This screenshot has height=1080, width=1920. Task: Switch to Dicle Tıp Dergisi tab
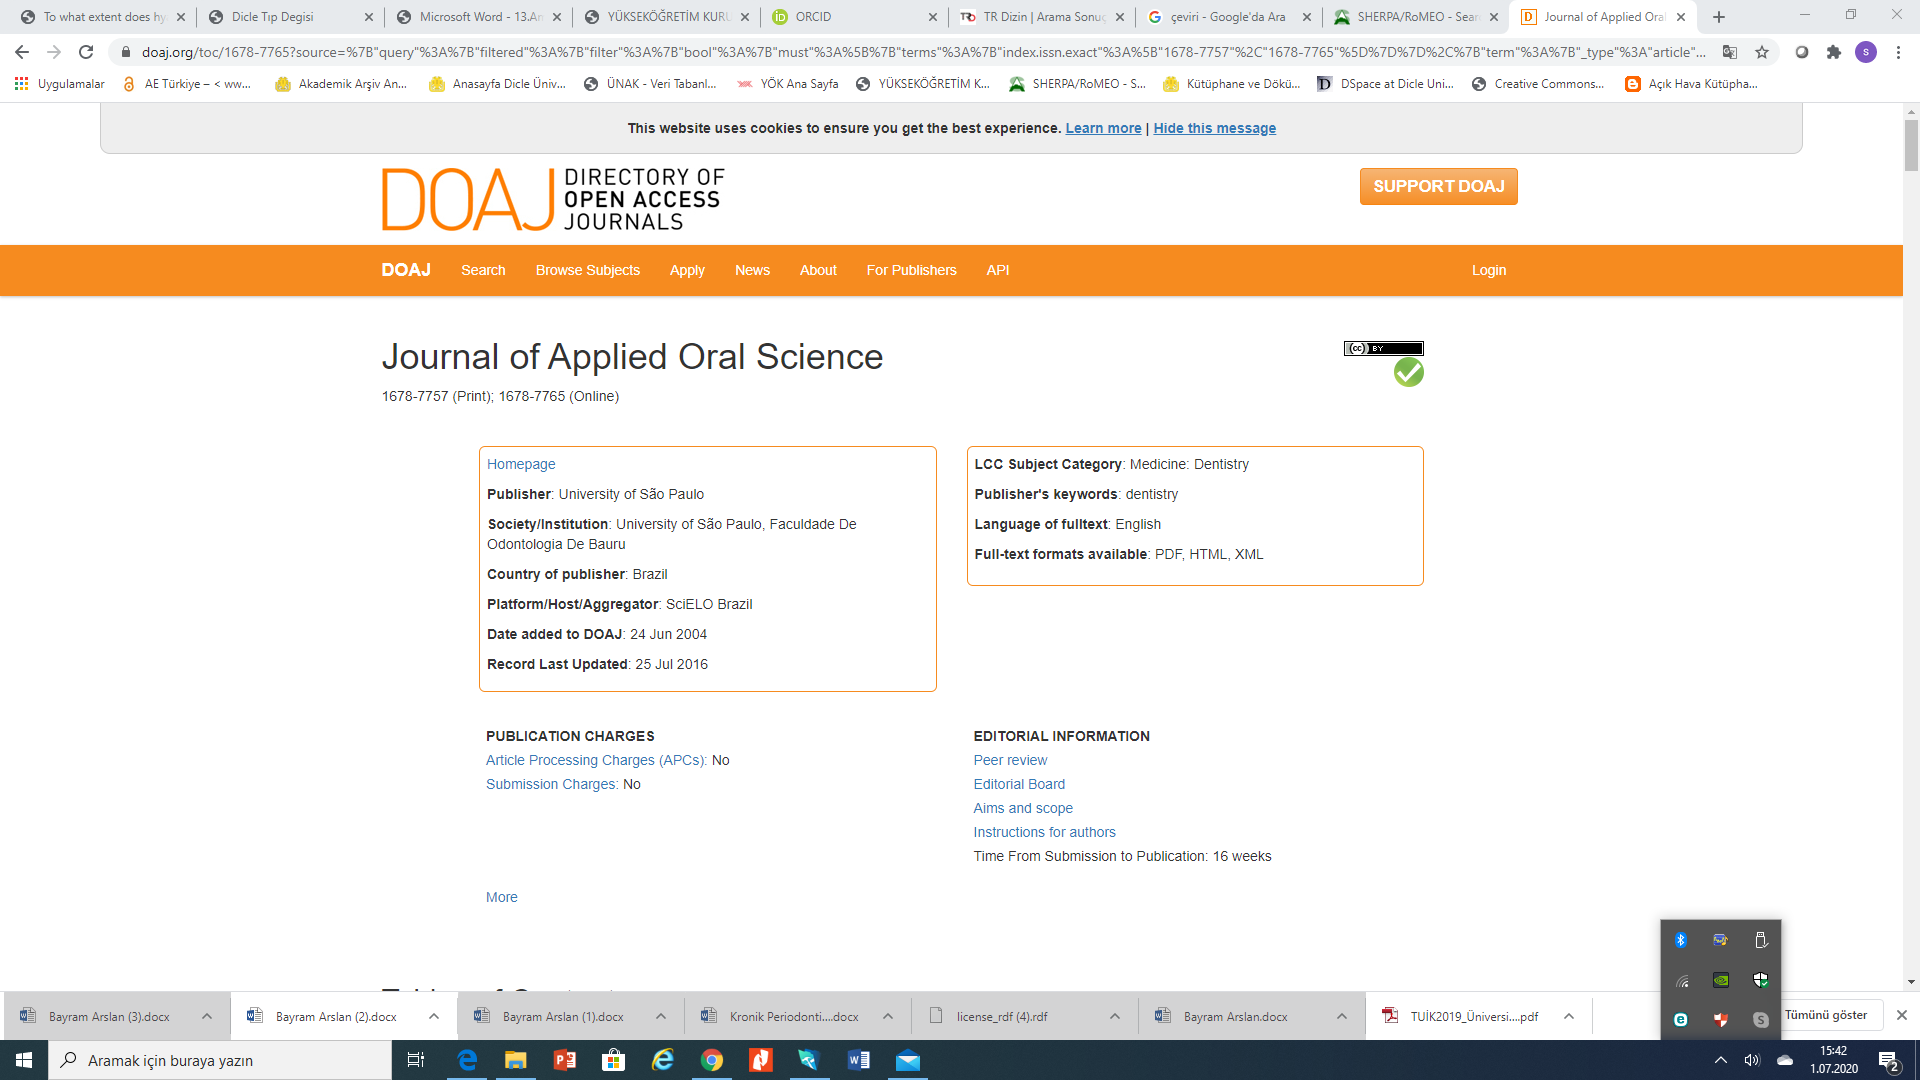point(290,17)
